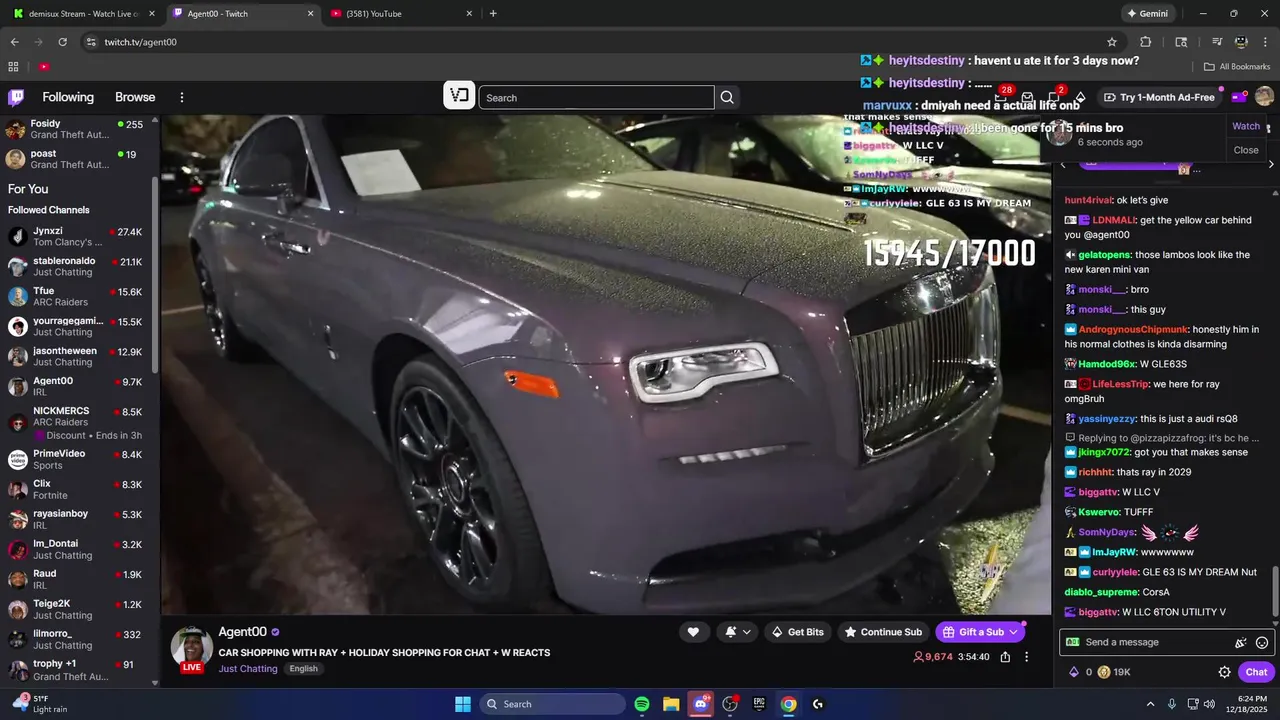Select rayasianboy IRL channel
Screen dimensions: 1280x720
point(76,519)
